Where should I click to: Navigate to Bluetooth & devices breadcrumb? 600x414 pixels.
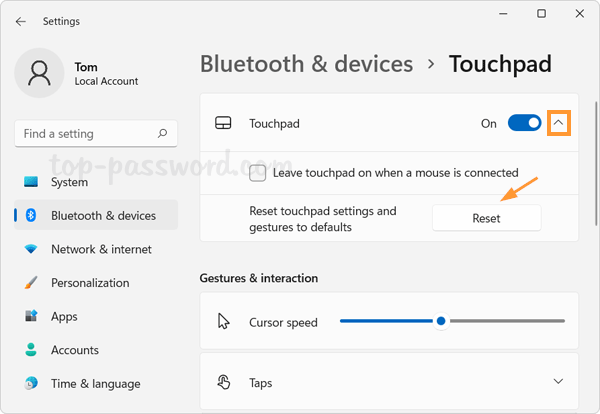306,65
